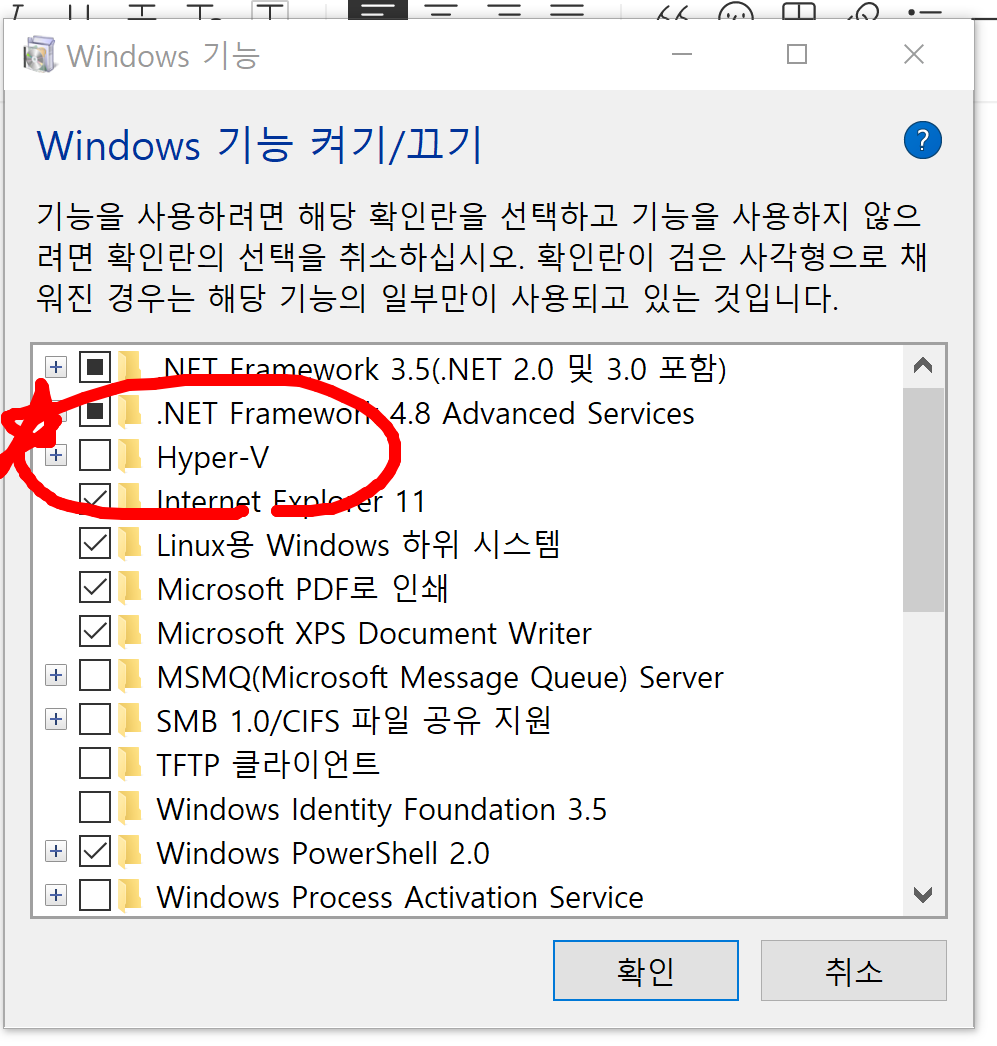Select "Windows Identity Foundation 3.5" label

click(x=381, y=810)
